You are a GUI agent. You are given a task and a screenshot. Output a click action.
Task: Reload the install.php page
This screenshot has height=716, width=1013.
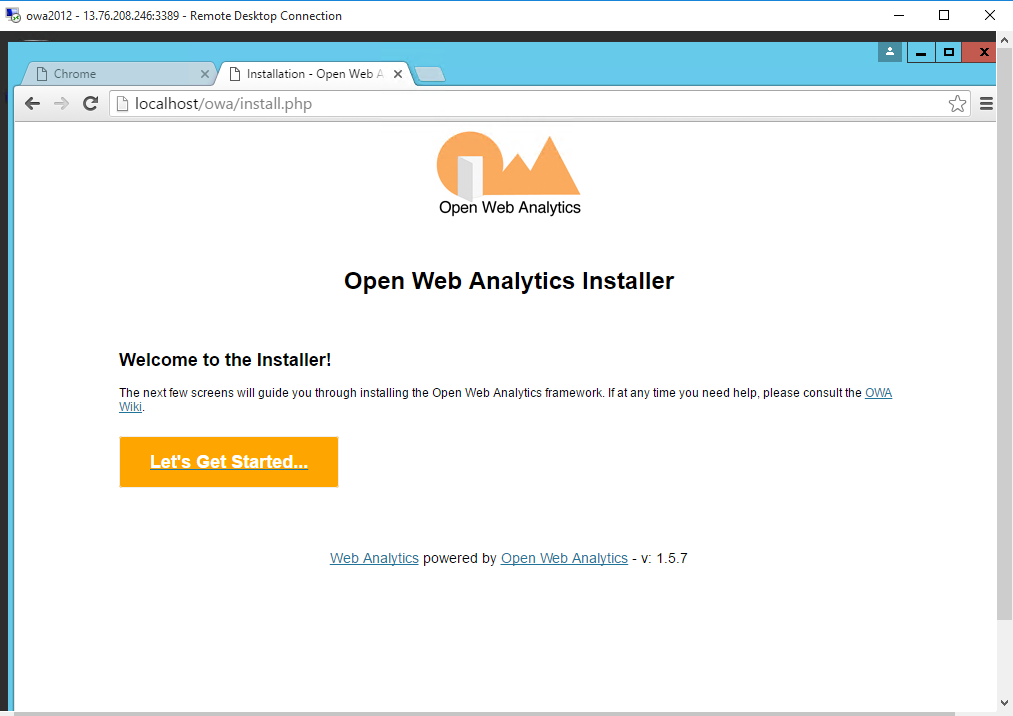click(x=90, y=103)
